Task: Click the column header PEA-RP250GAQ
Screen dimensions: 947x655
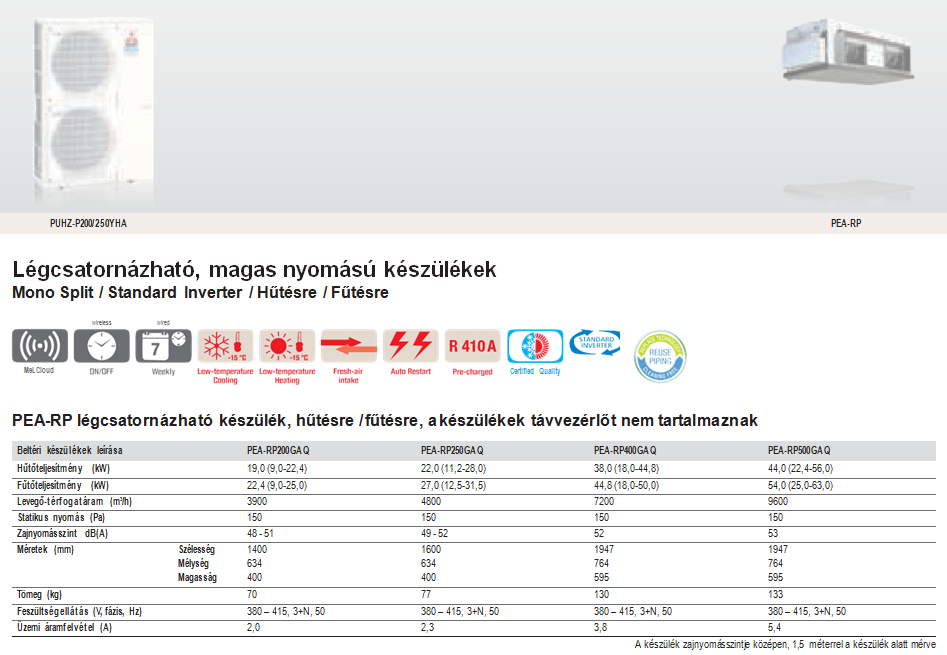Action: click(452, 450)
